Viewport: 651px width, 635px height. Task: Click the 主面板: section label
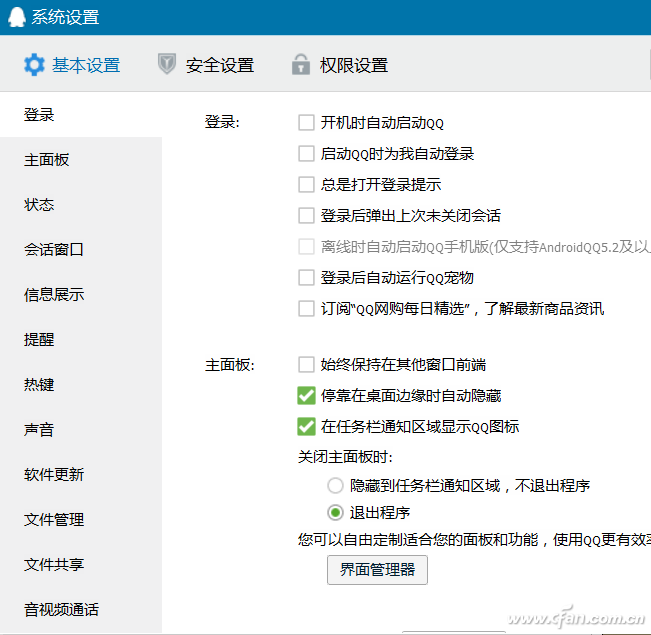[x=230, y=365]
